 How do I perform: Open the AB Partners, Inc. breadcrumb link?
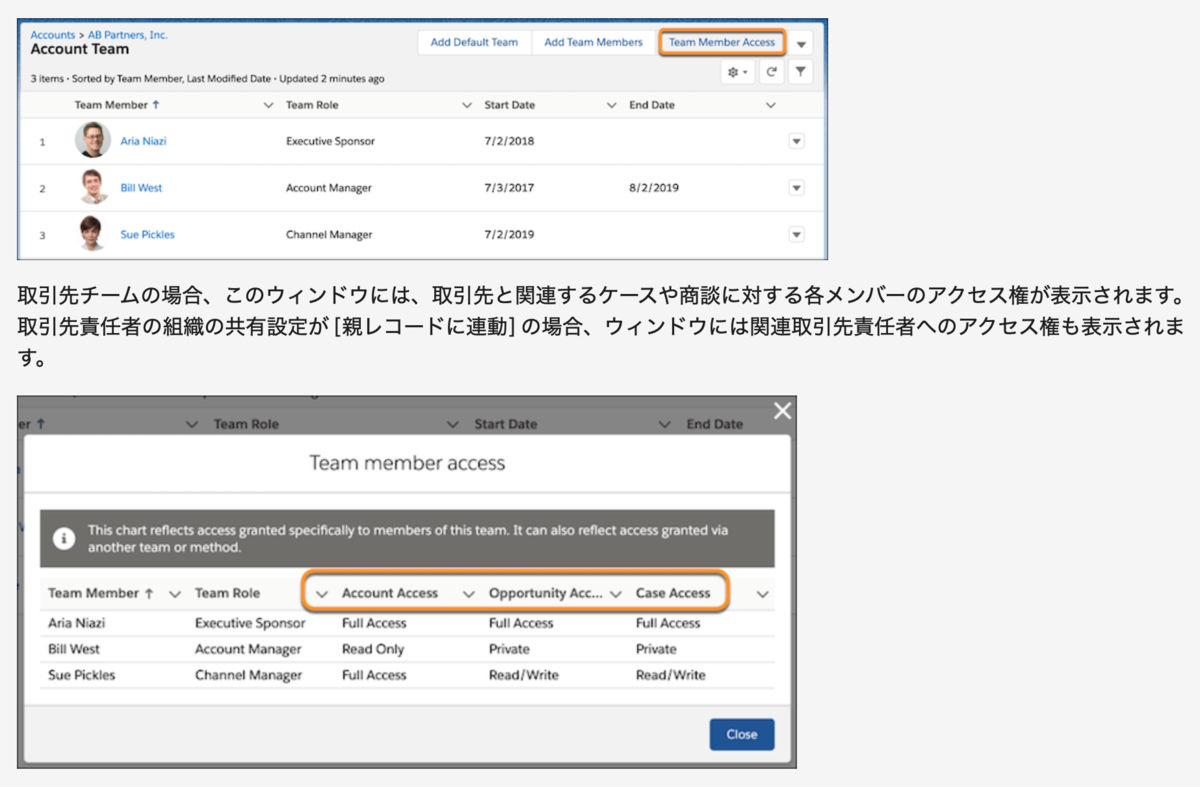tap(128, 35)
